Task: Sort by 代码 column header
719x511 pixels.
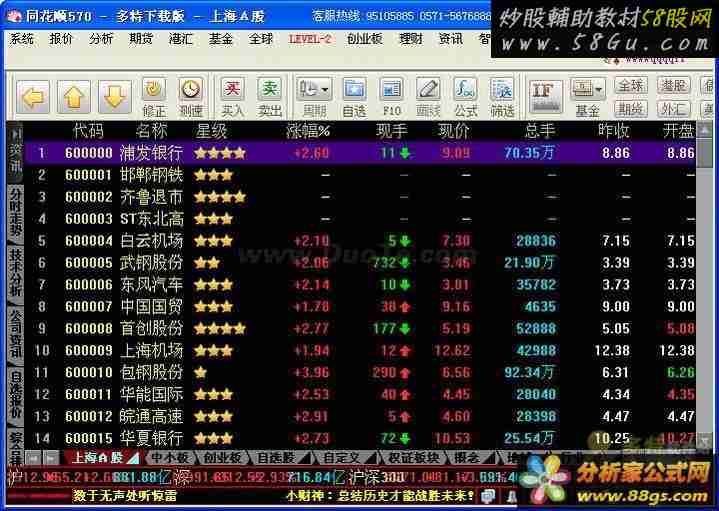Action: (x=88, y=132)
